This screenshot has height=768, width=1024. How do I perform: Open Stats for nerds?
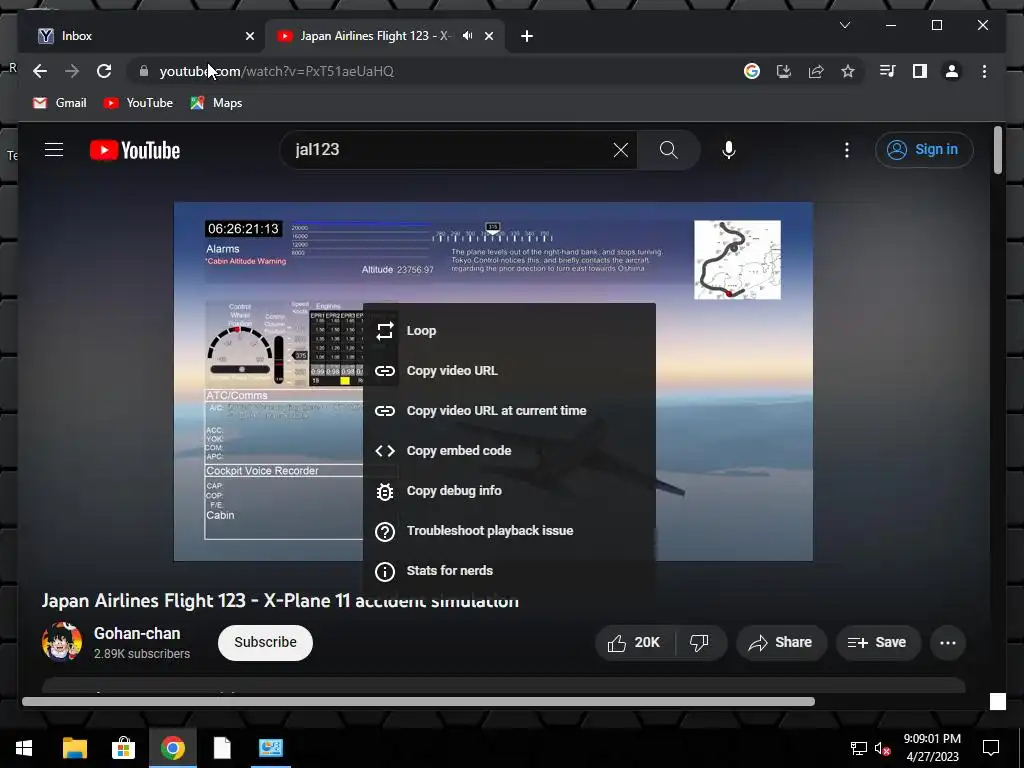509,571
